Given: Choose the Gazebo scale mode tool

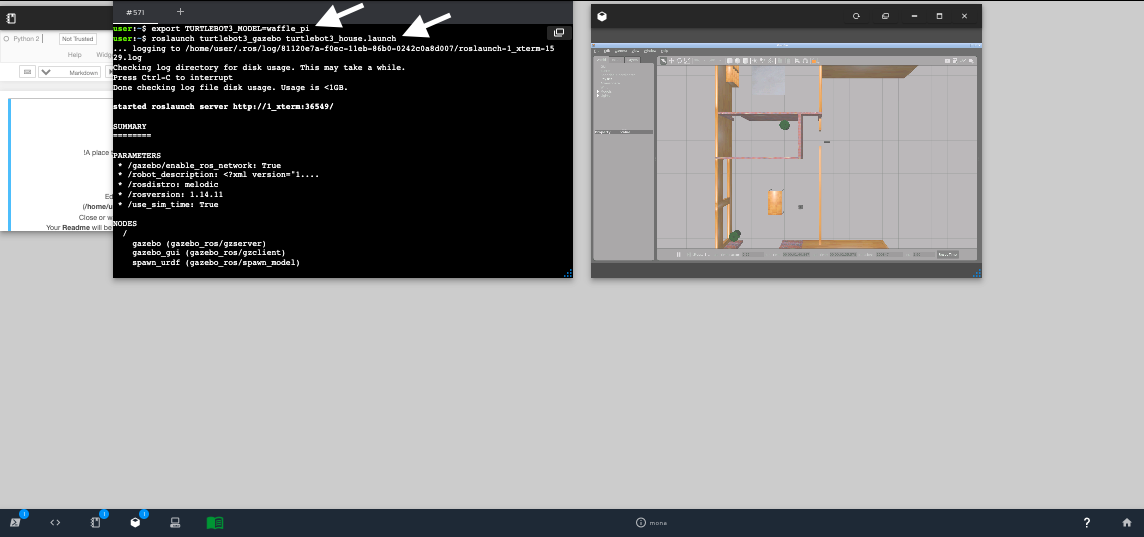Looking at the screenshot, I should coord(687,61).
